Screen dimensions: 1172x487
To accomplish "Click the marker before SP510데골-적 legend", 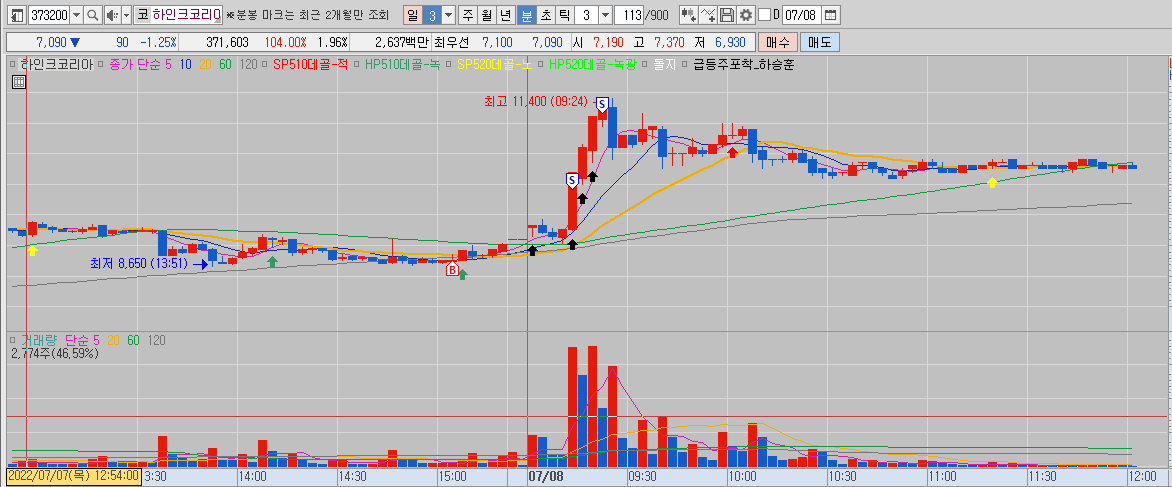I will tap(265, 65).
